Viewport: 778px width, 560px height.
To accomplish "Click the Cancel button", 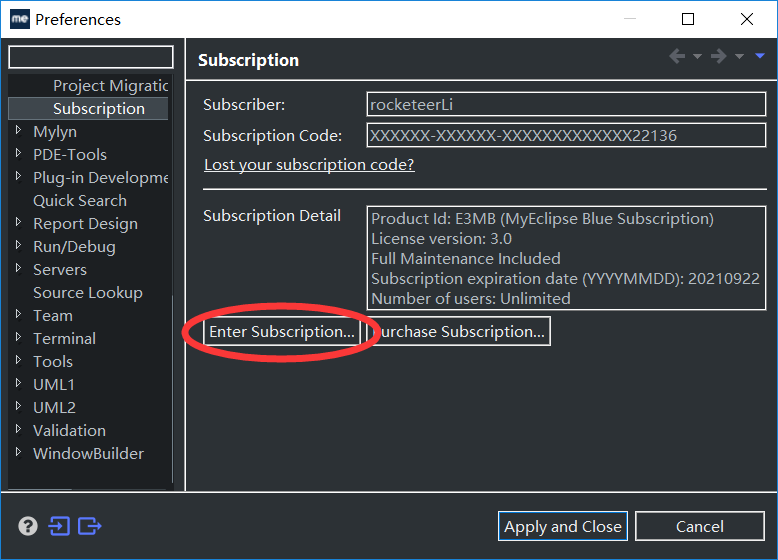I will click(x=700, y=526).
